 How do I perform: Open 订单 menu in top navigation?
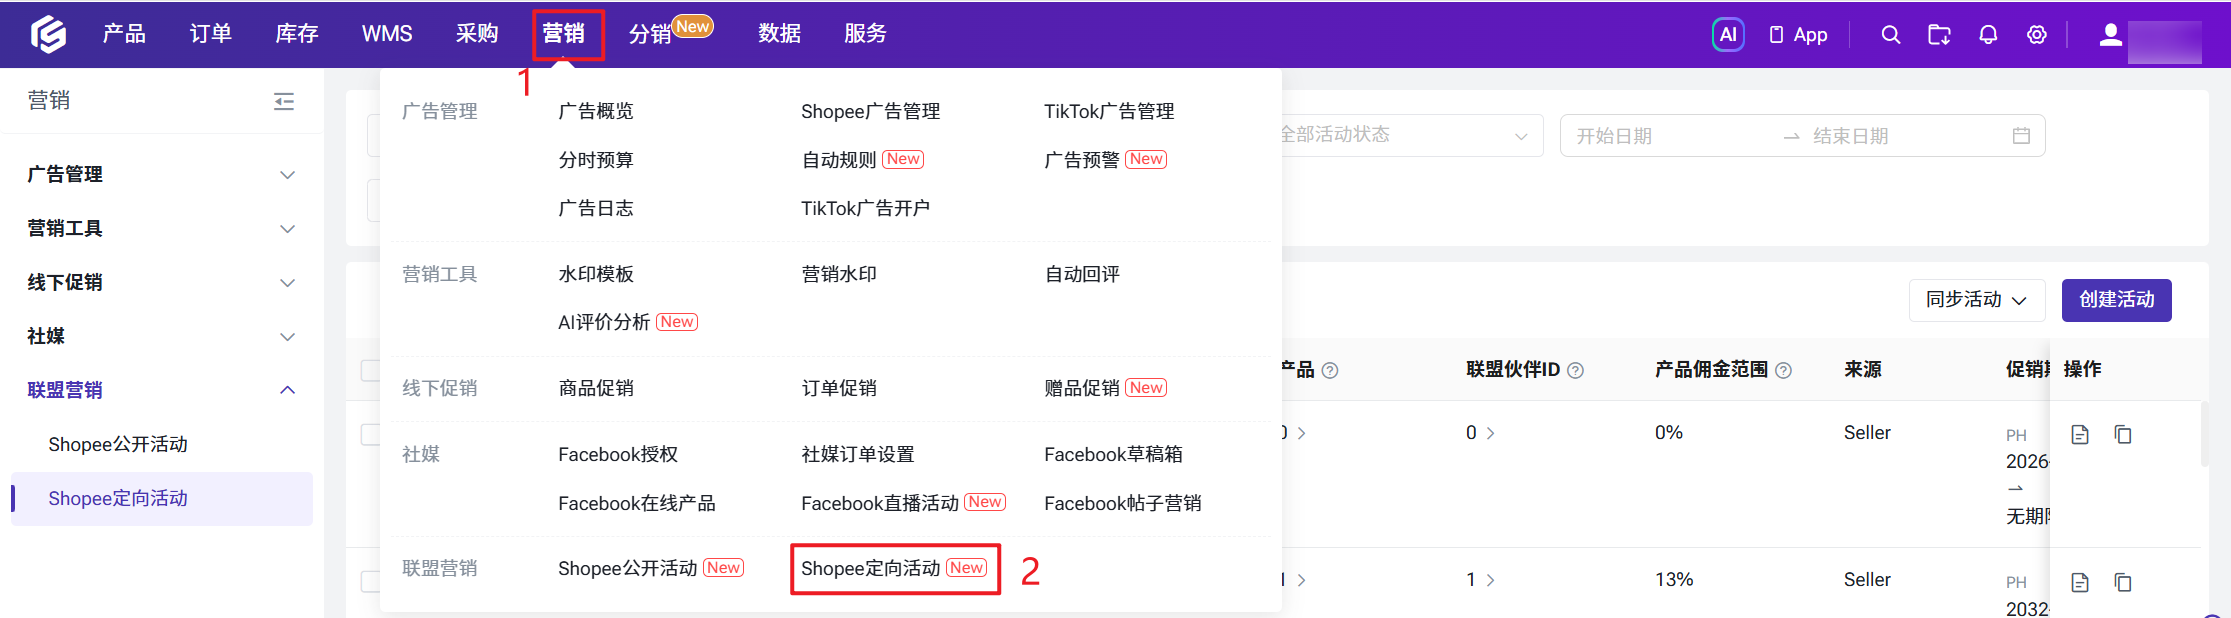(x=211, y=34)
